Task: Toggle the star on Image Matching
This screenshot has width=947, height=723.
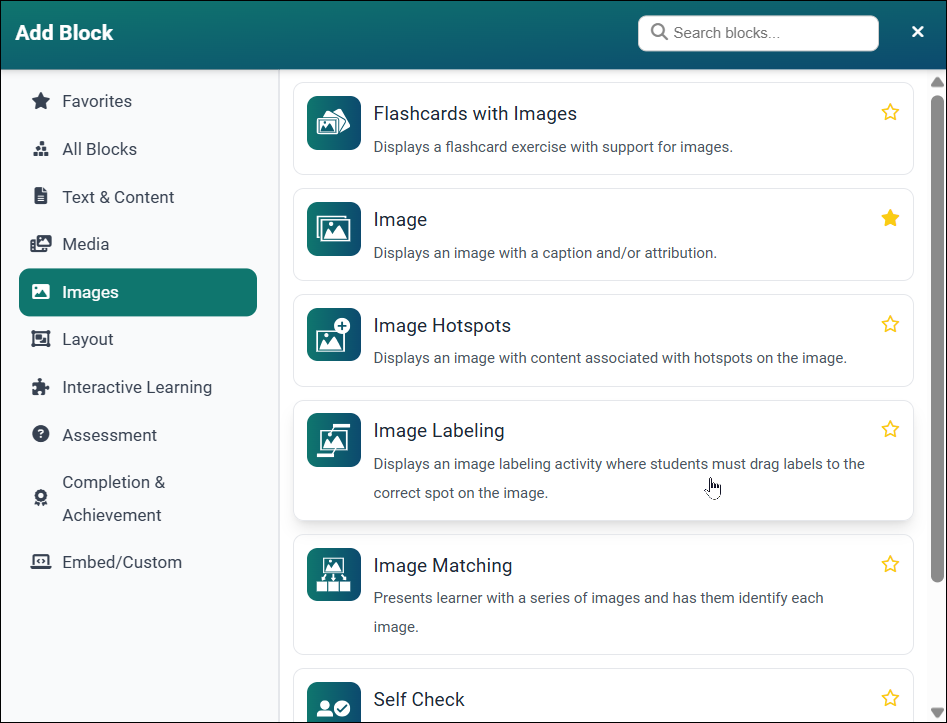Action: tap(890, 564)
